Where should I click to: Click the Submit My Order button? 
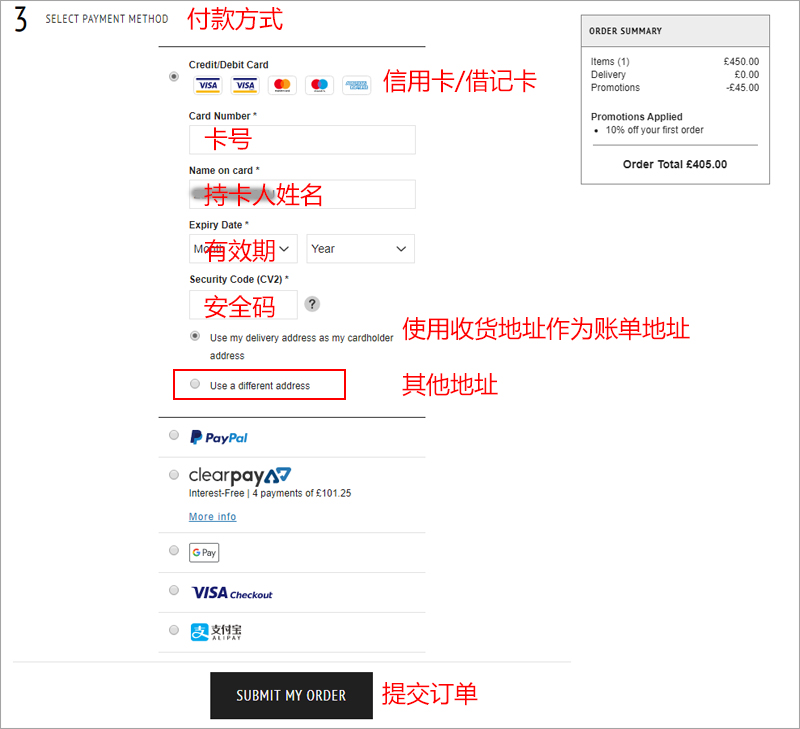click(x=291, y=695)
